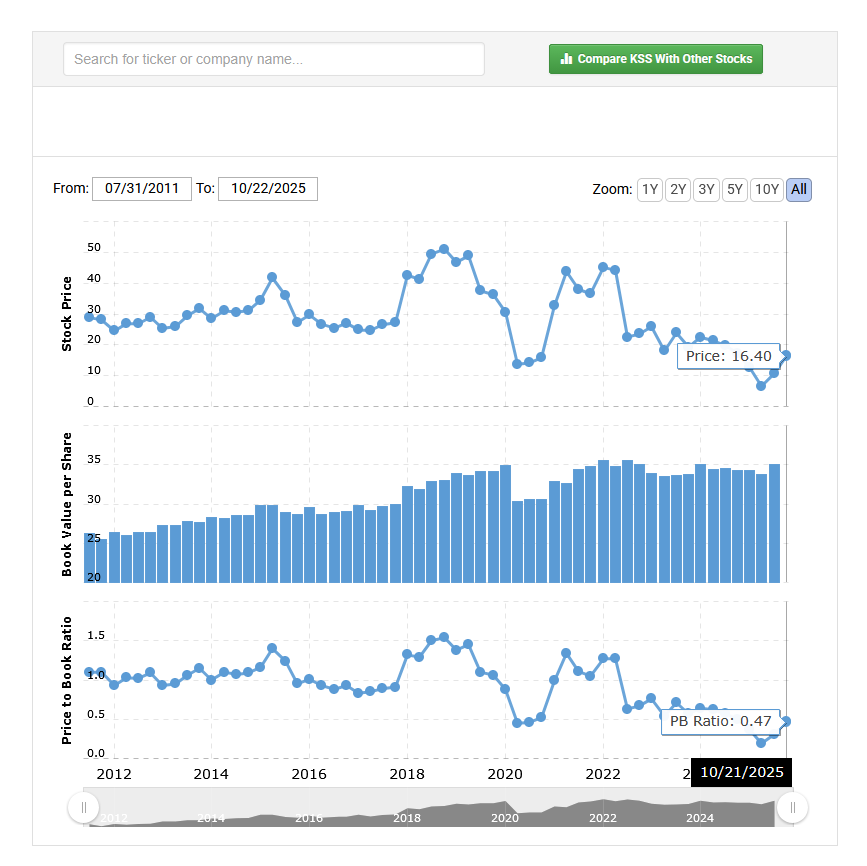Click the first stock price point in 2011

tap(89, 317)
